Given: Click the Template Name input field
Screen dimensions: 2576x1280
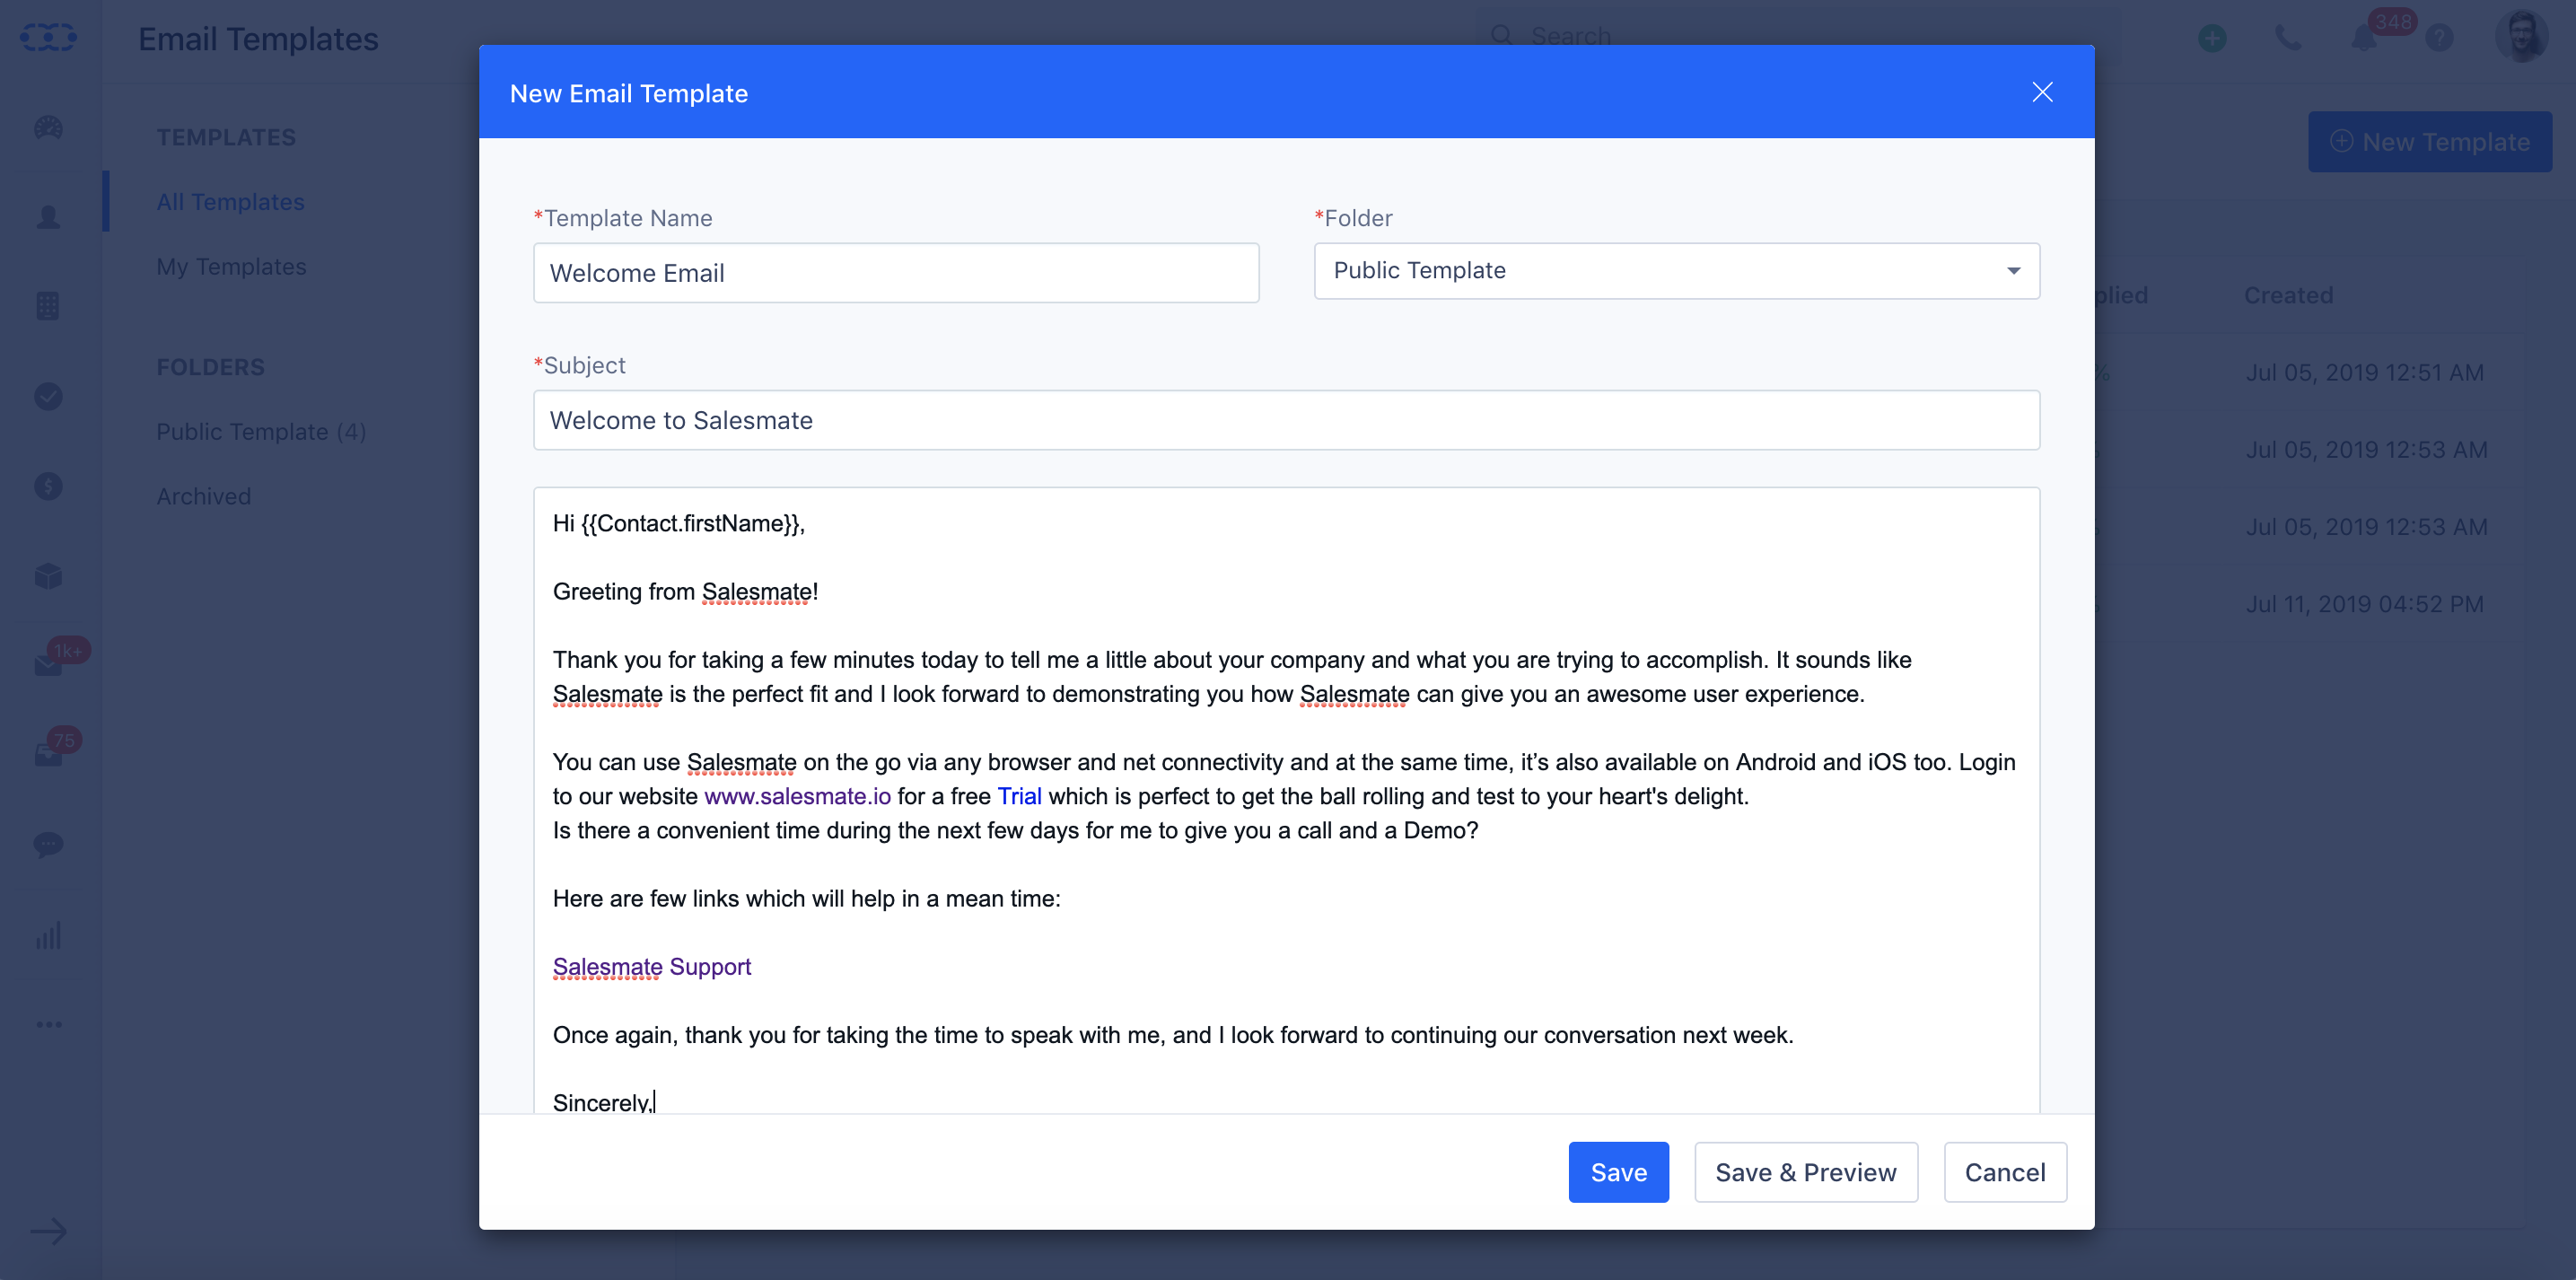Looking at the screenshot, I should click(x=898, y=271).
